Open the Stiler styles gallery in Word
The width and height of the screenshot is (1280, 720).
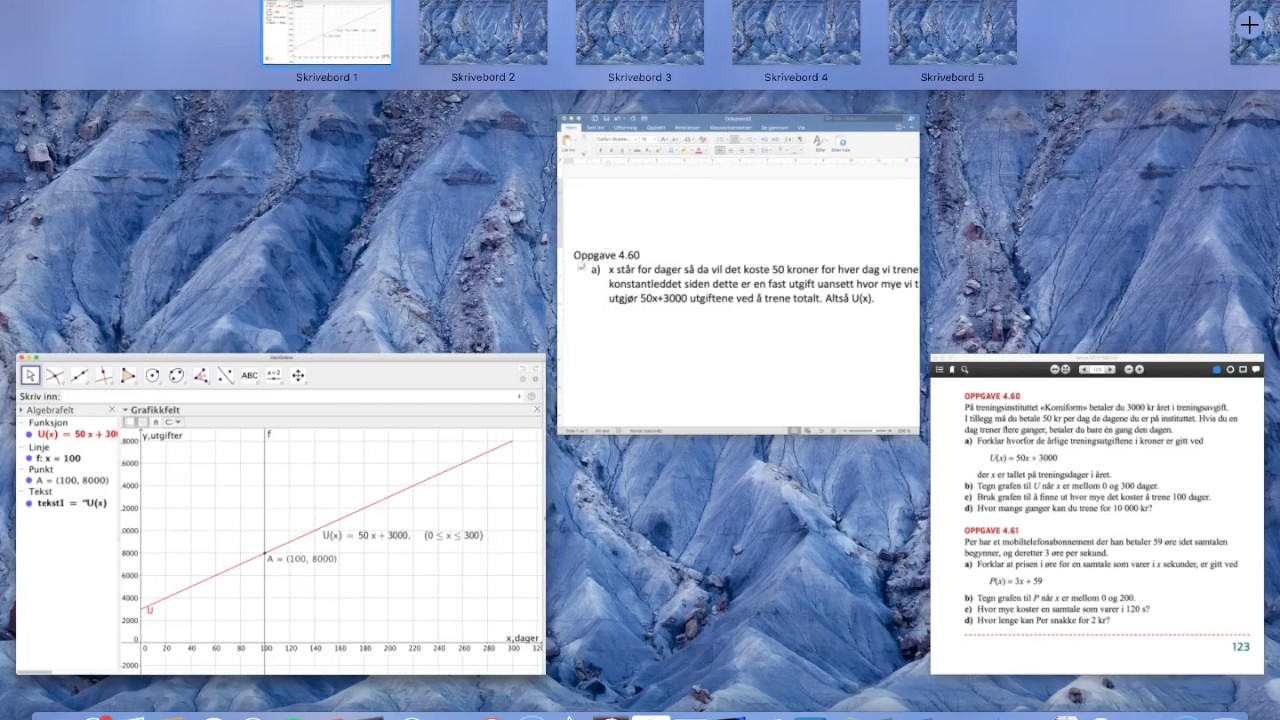[818, 142]
